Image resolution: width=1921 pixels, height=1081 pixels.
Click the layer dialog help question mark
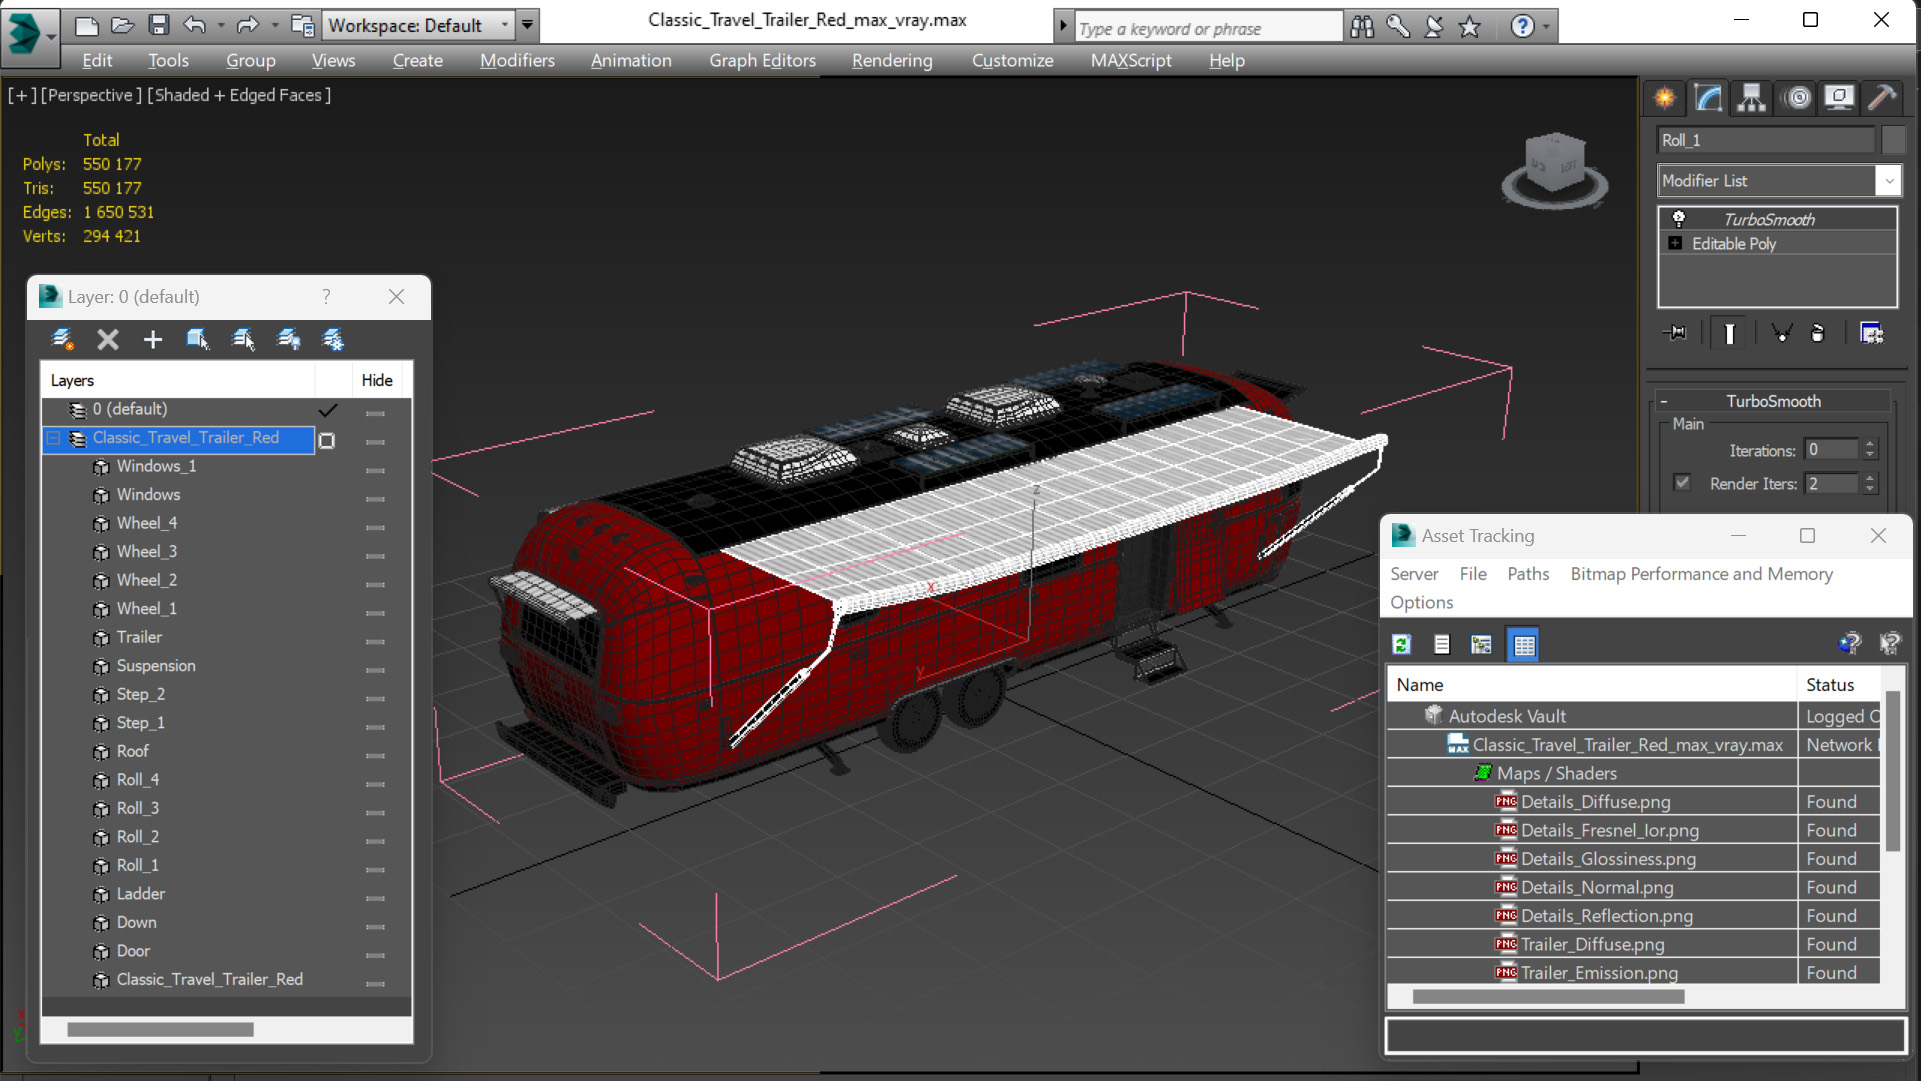pos(326,297)
